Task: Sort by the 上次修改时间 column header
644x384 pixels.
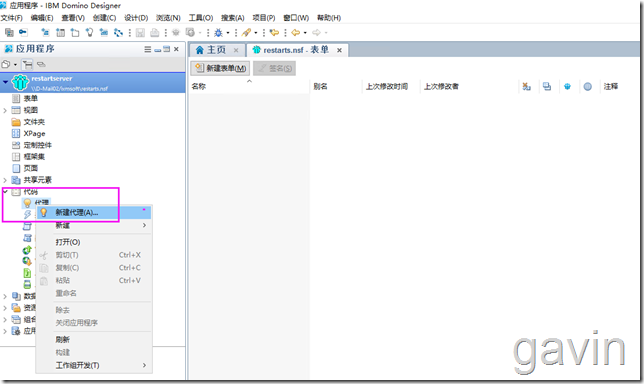Action: pyautogui.click(x=387, y=86)
